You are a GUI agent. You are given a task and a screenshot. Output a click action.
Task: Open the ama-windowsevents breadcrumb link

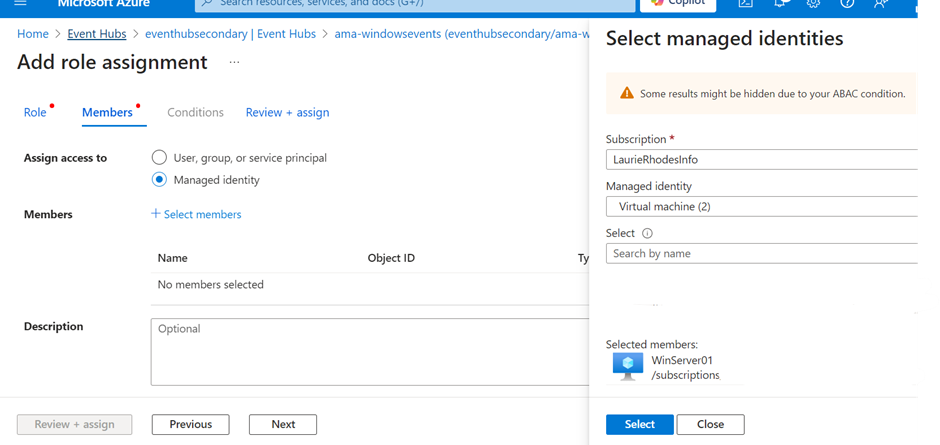[x=462, y=34]
